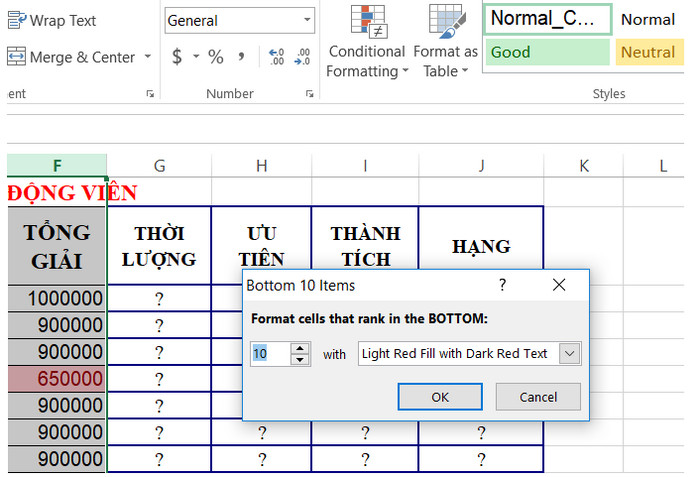
Task: Click the Cancel button
Action: coord(538,397)
